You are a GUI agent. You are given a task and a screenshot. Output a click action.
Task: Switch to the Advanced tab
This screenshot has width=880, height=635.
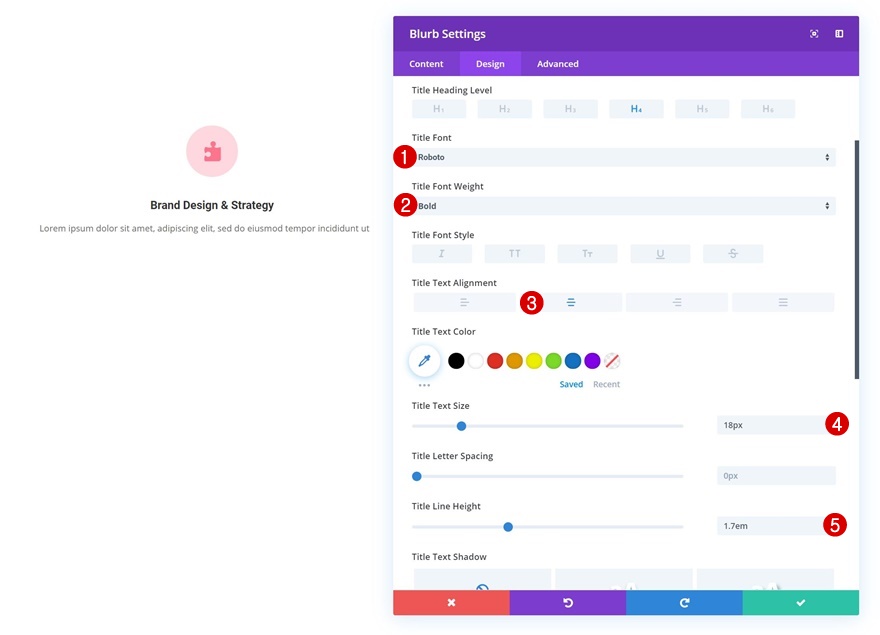coord(558,64)
